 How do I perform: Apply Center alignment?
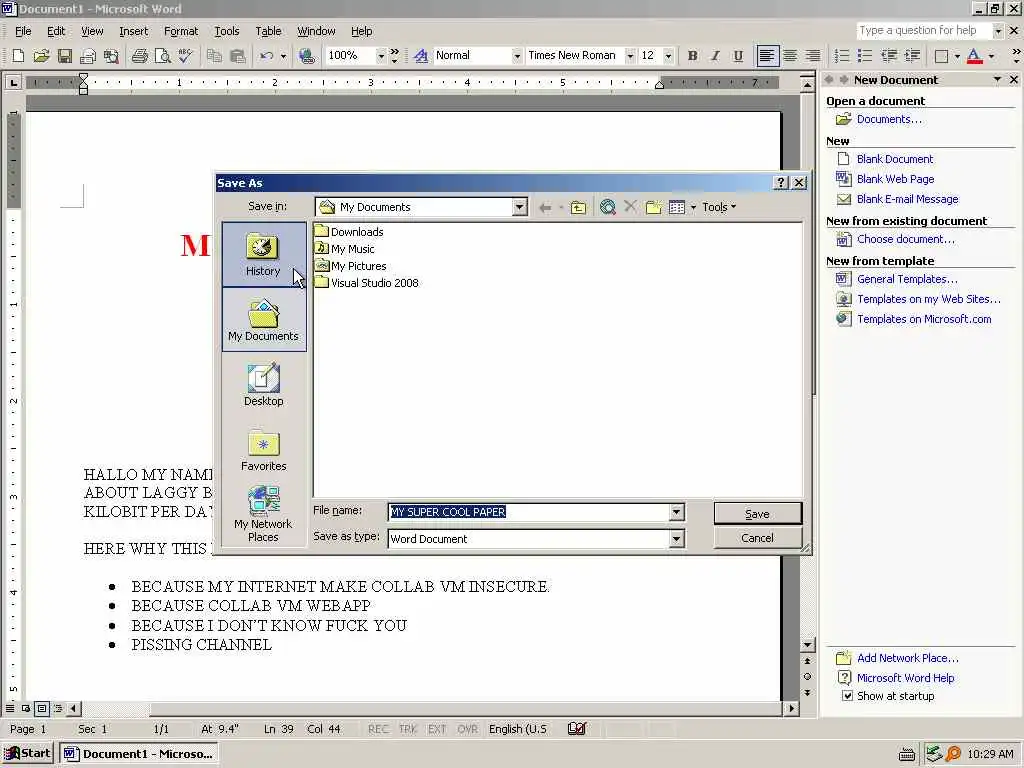pos(790,56)
